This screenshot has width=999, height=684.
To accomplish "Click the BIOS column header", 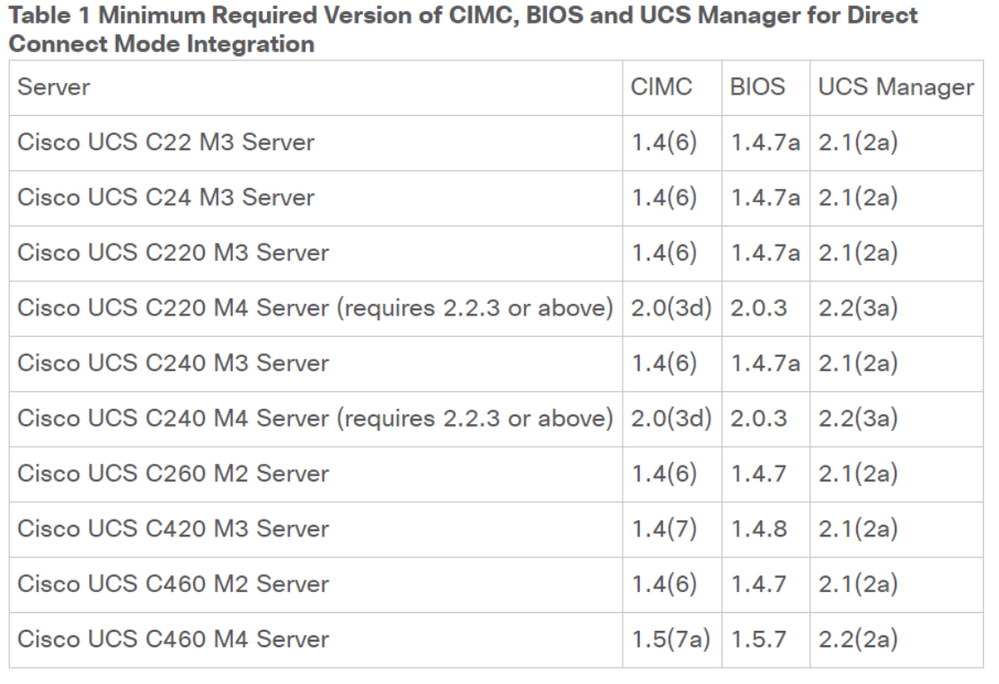I will pyautogui.click(x=757, y=87).
